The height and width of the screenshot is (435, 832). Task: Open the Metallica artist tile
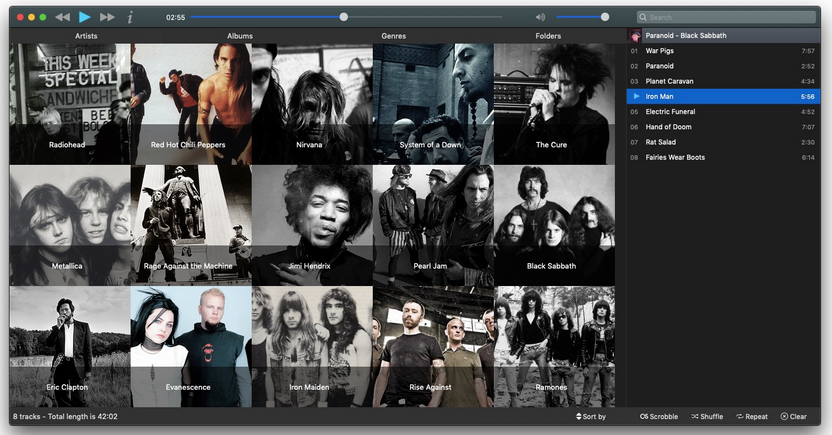tap(70, 225)
